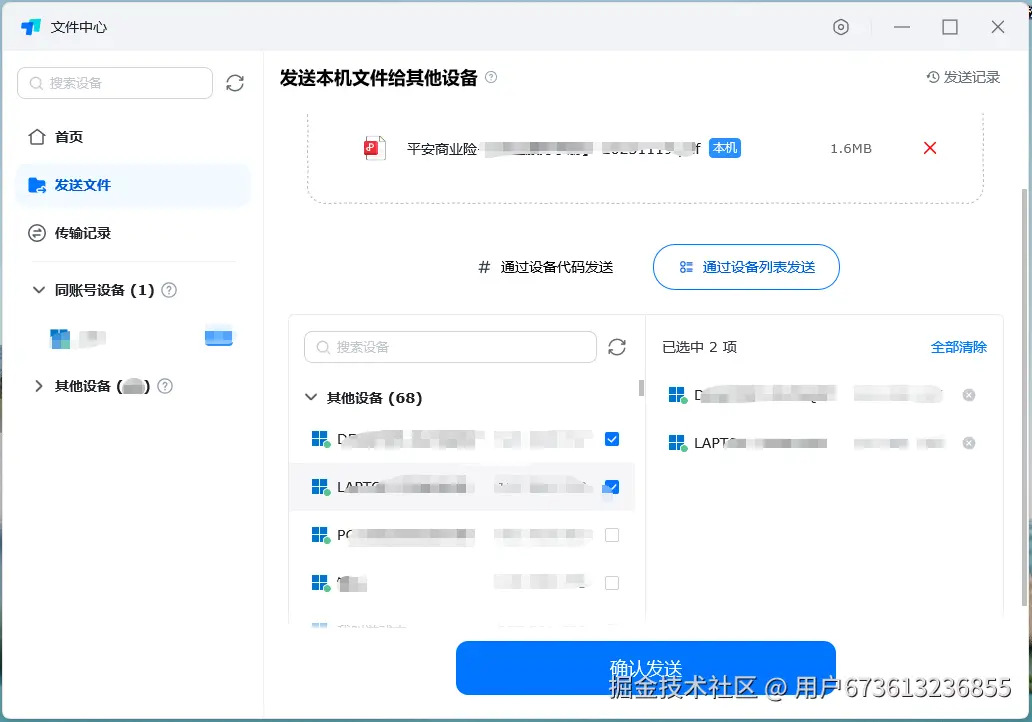This screenshot has width=1032, height=722.
Task: Refresh the device selection list
Action: pos(617,347)
